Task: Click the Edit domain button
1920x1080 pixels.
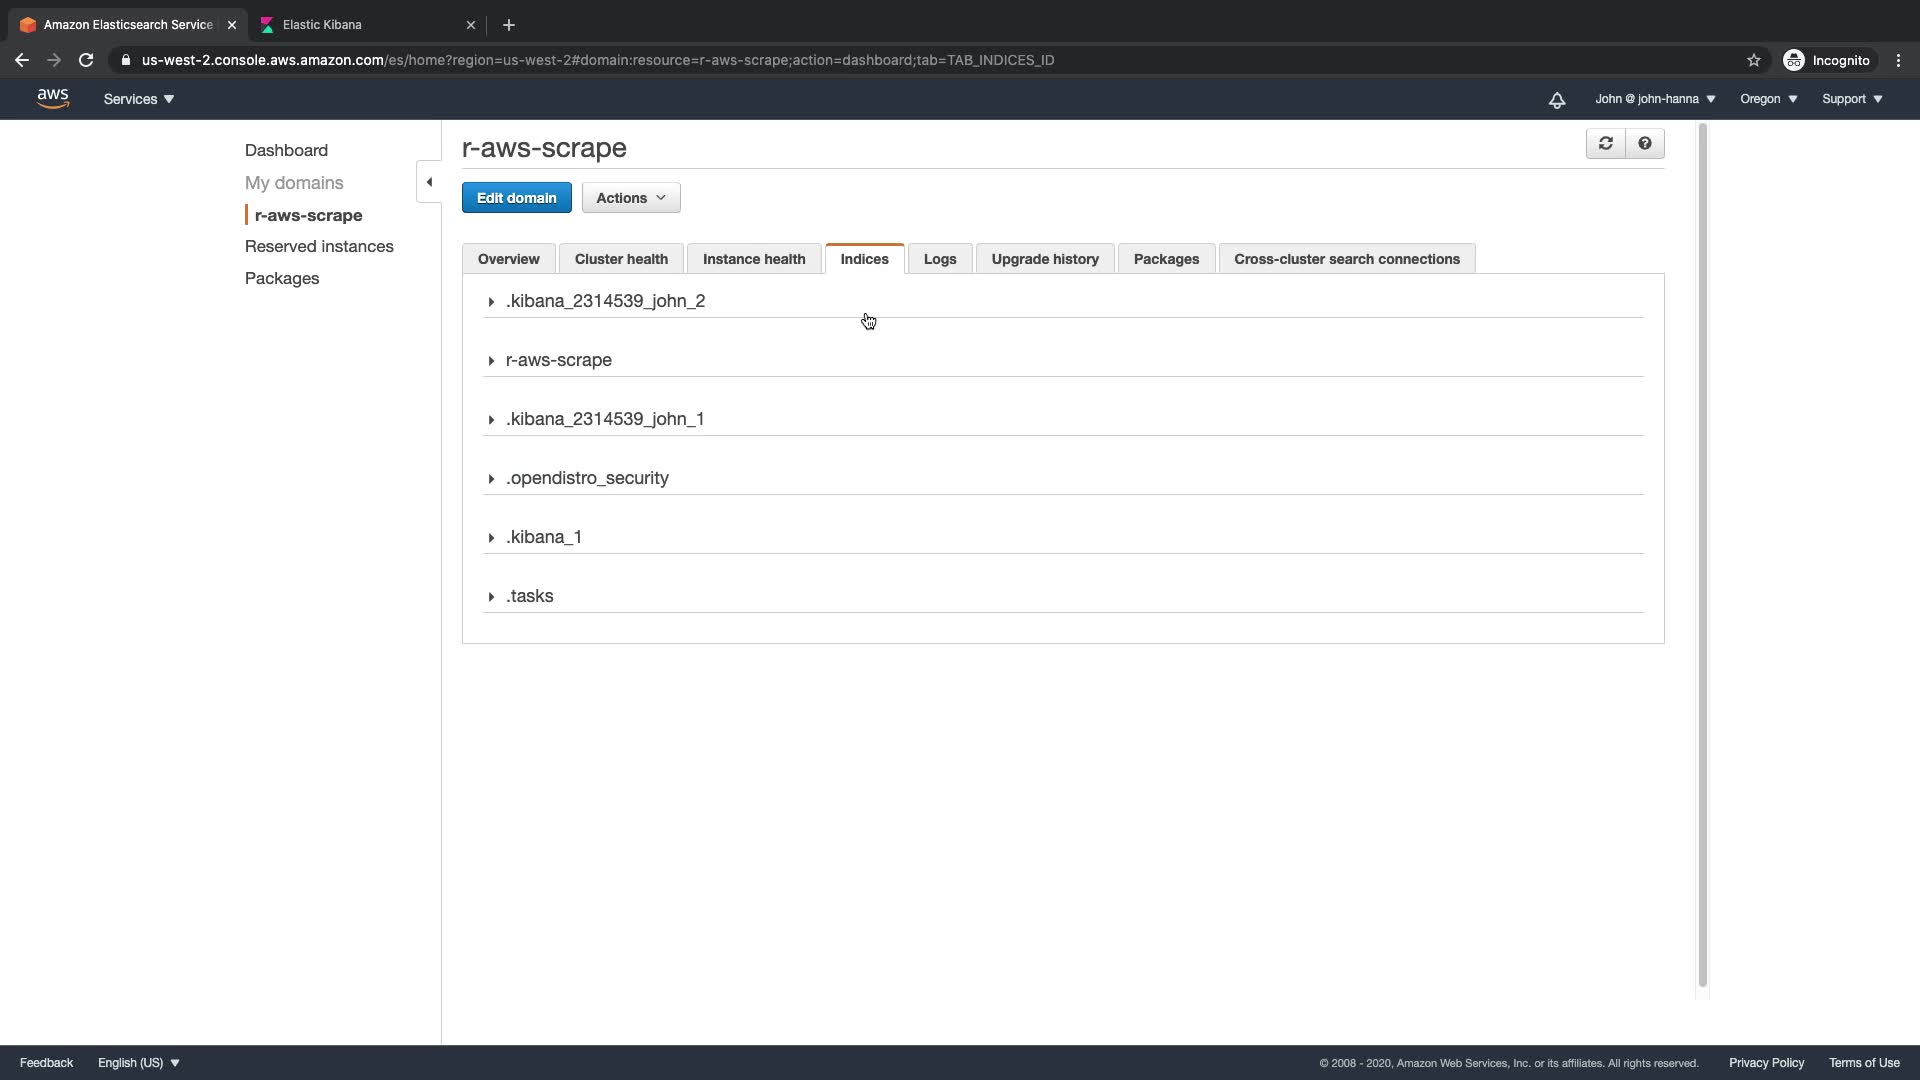Action: tap(516, 198)
